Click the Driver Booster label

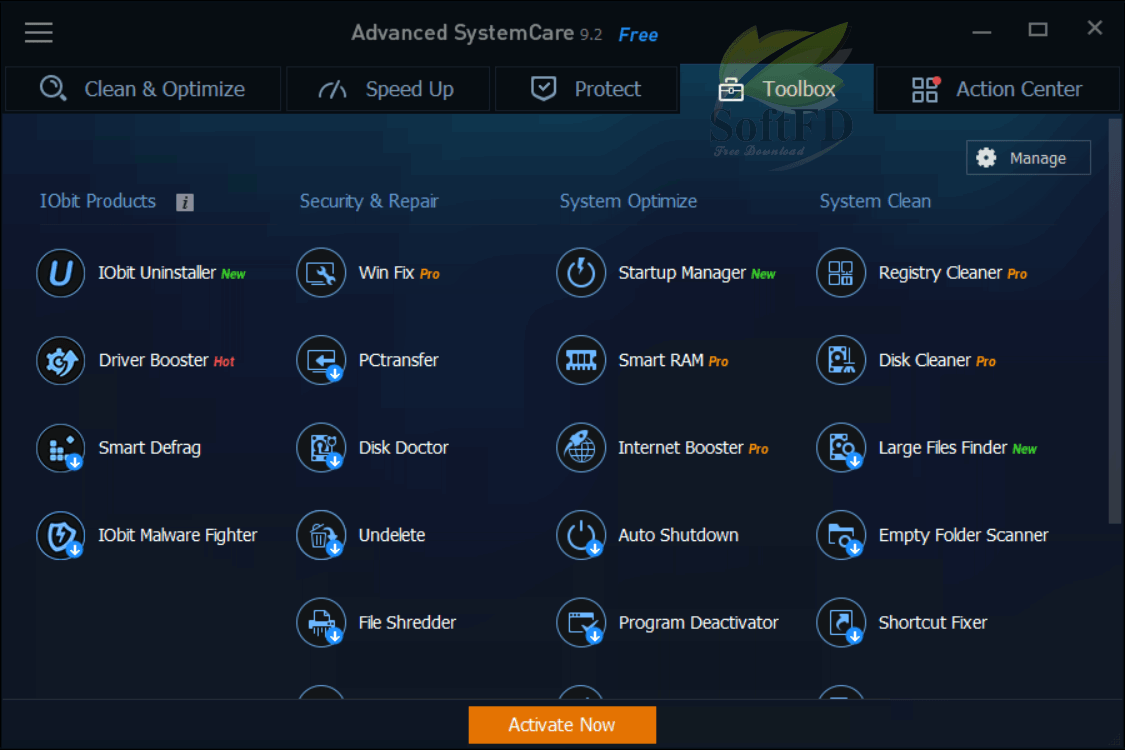[x=154, y=360]
